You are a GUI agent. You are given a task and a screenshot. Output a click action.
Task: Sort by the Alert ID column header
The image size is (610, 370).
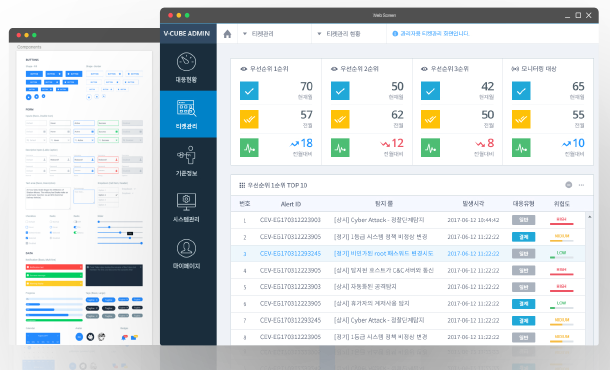pyautogui.click(x=291, y=204)
